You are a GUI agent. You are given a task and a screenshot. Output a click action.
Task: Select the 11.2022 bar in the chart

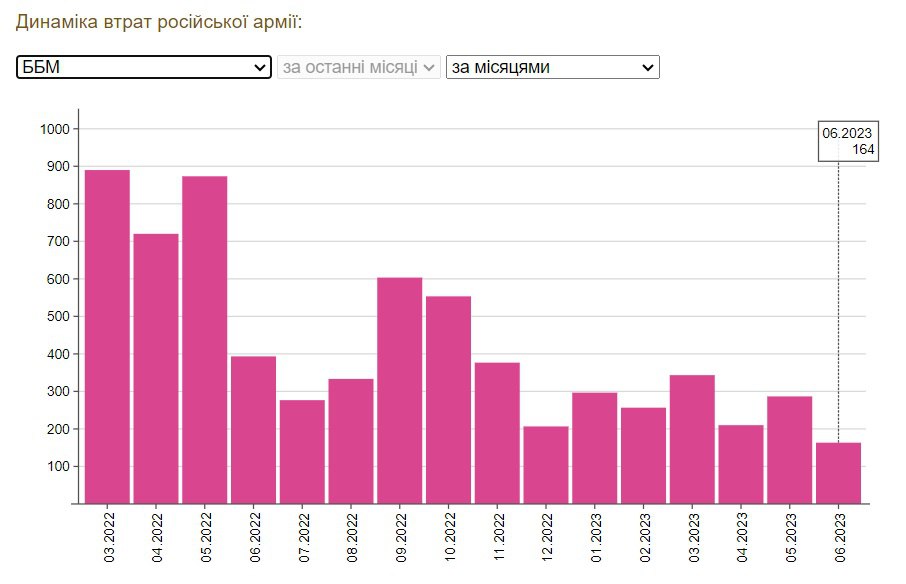click(x=497, y=433)
